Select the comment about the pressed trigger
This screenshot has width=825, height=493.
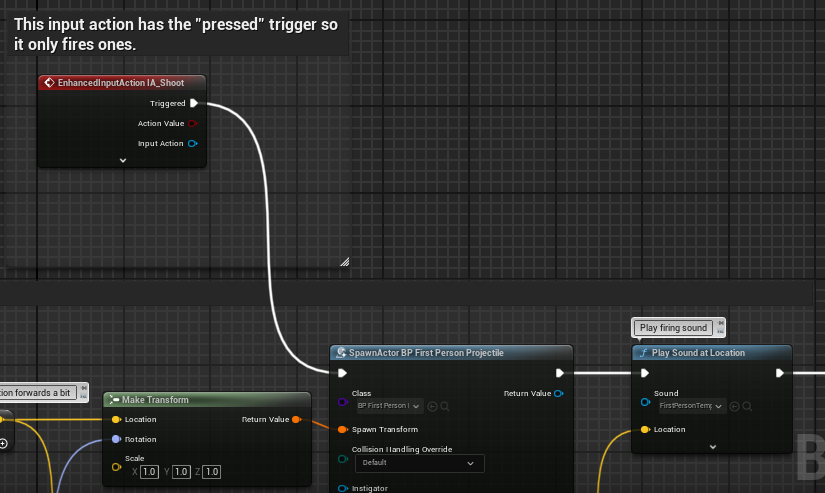(176, 34)
